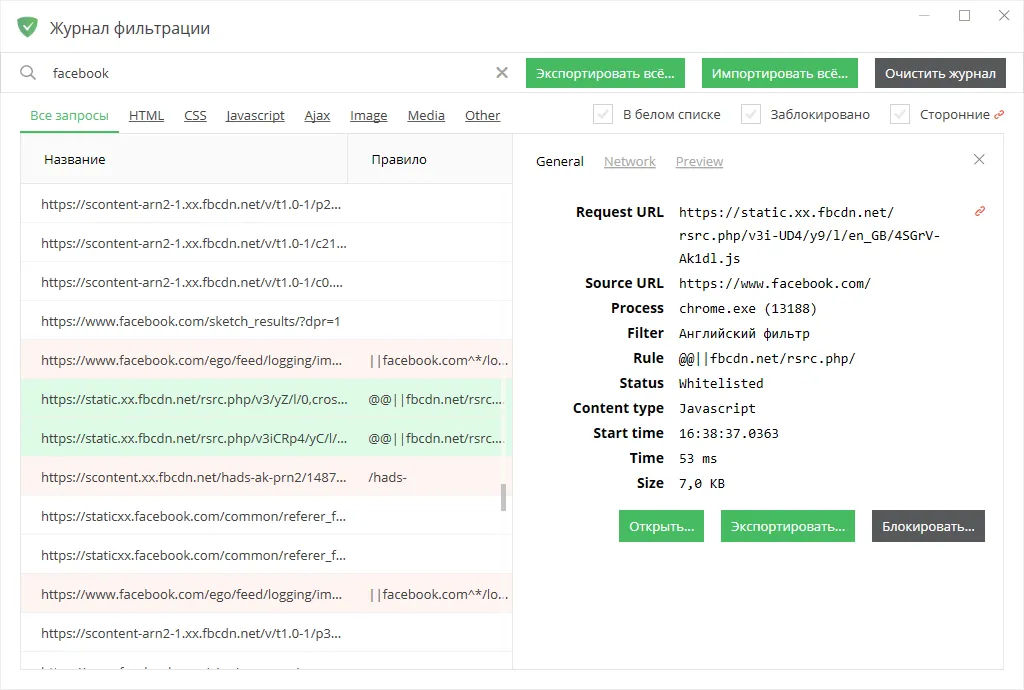Viewport: 1024px width, 690px height.
Task: Click the link icon beside Request URL
Action: (x=980, y=211)
